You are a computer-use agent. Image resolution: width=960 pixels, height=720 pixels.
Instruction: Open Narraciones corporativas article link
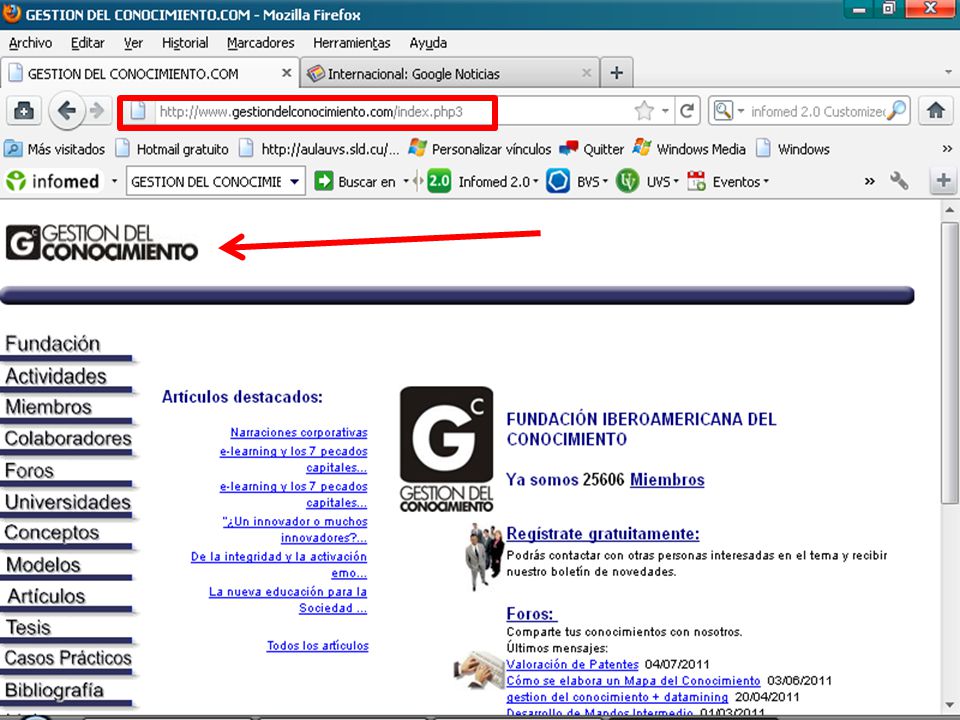pyautogui.click(x=299, y=432)
